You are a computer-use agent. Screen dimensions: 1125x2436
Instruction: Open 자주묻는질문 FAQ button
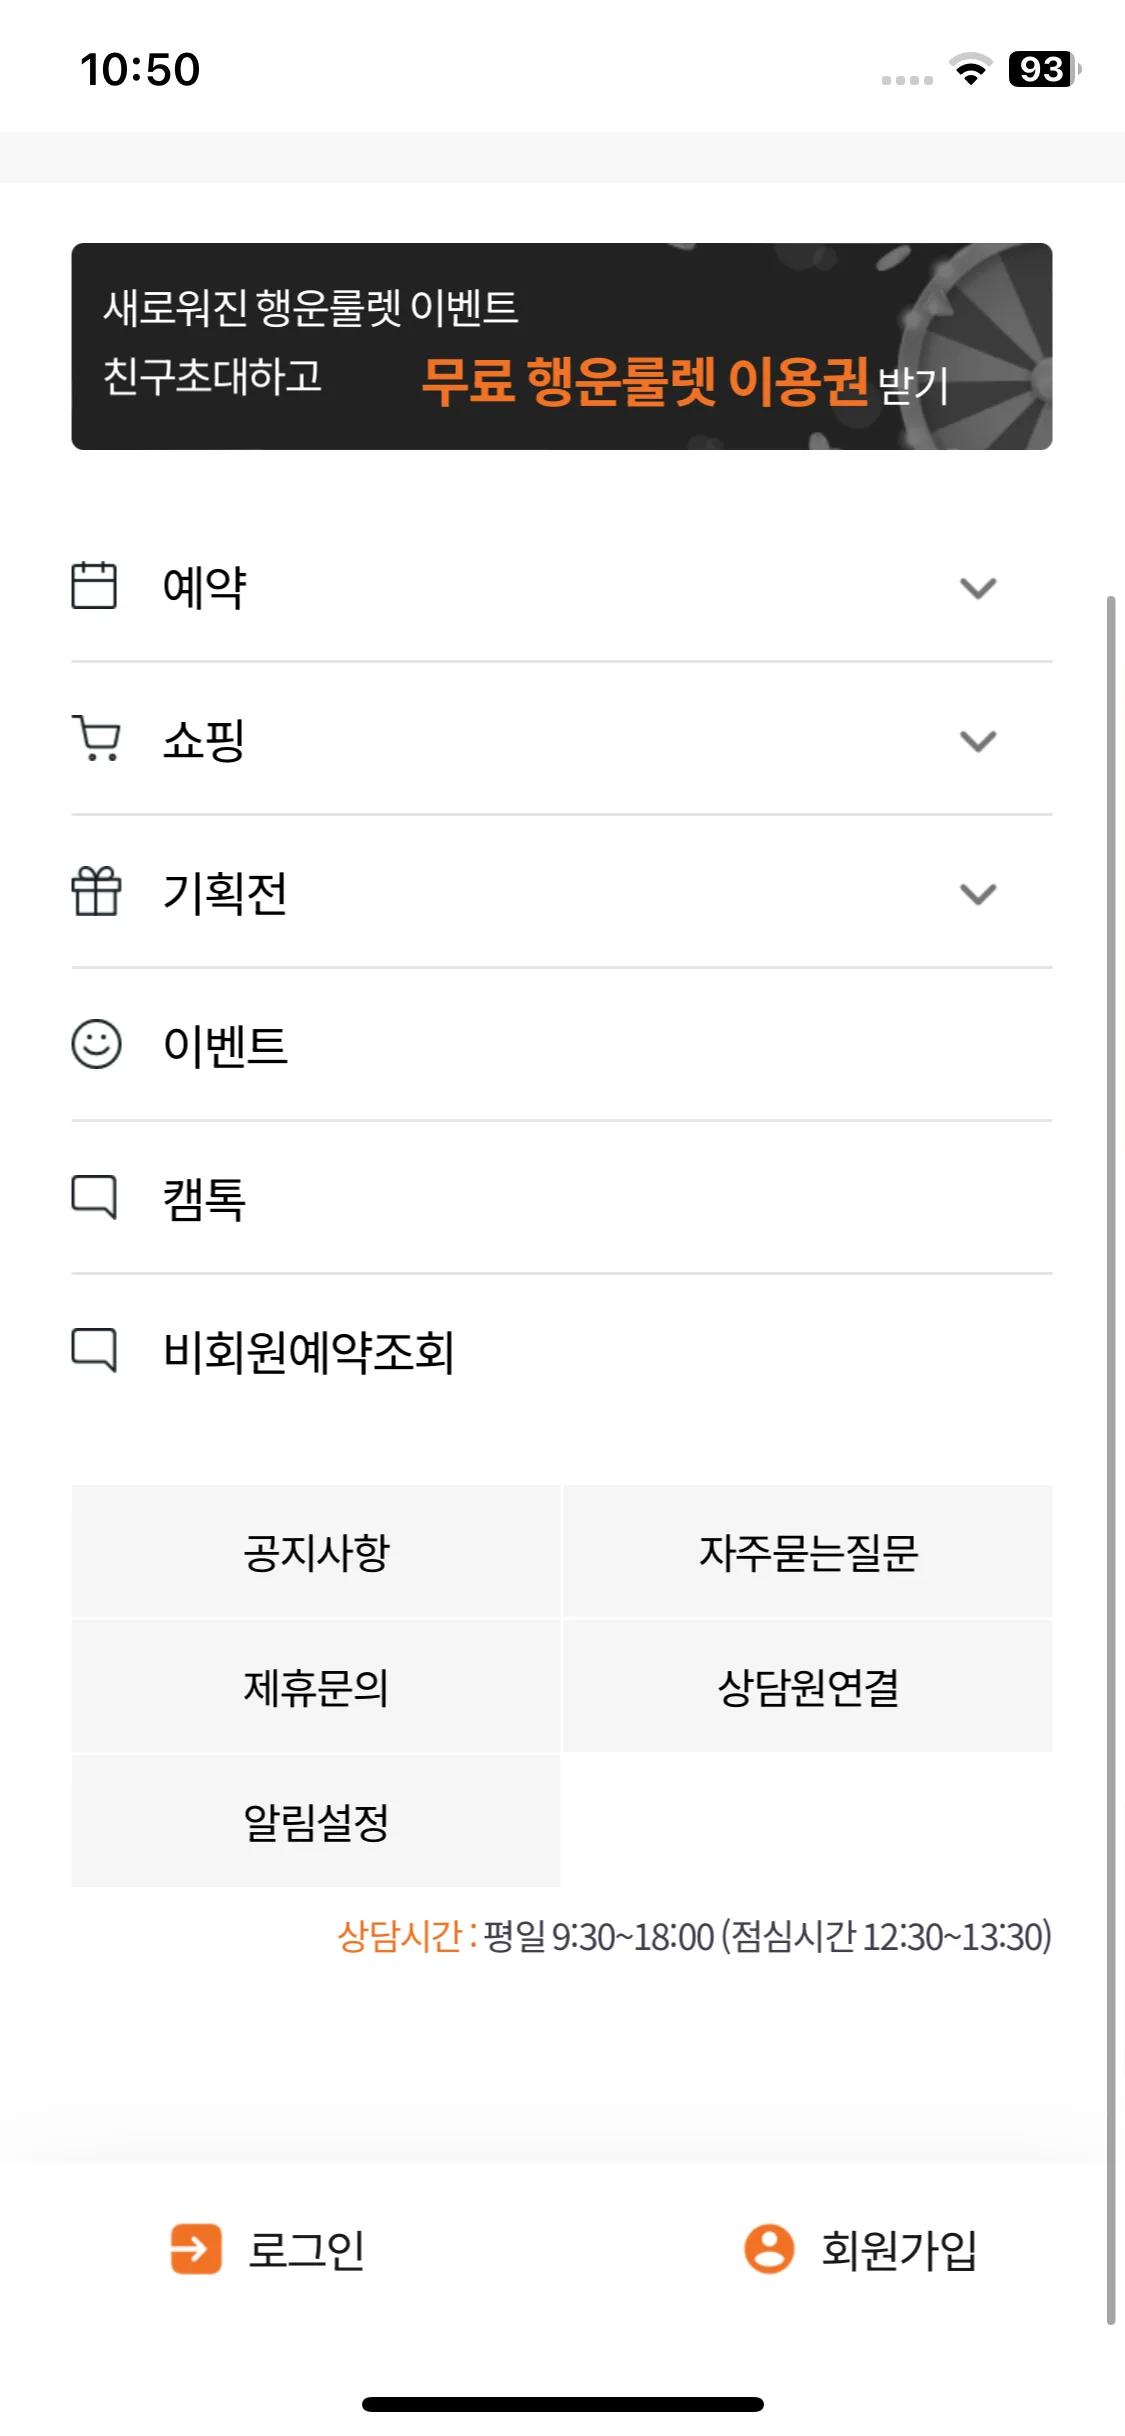[808, 1552]
